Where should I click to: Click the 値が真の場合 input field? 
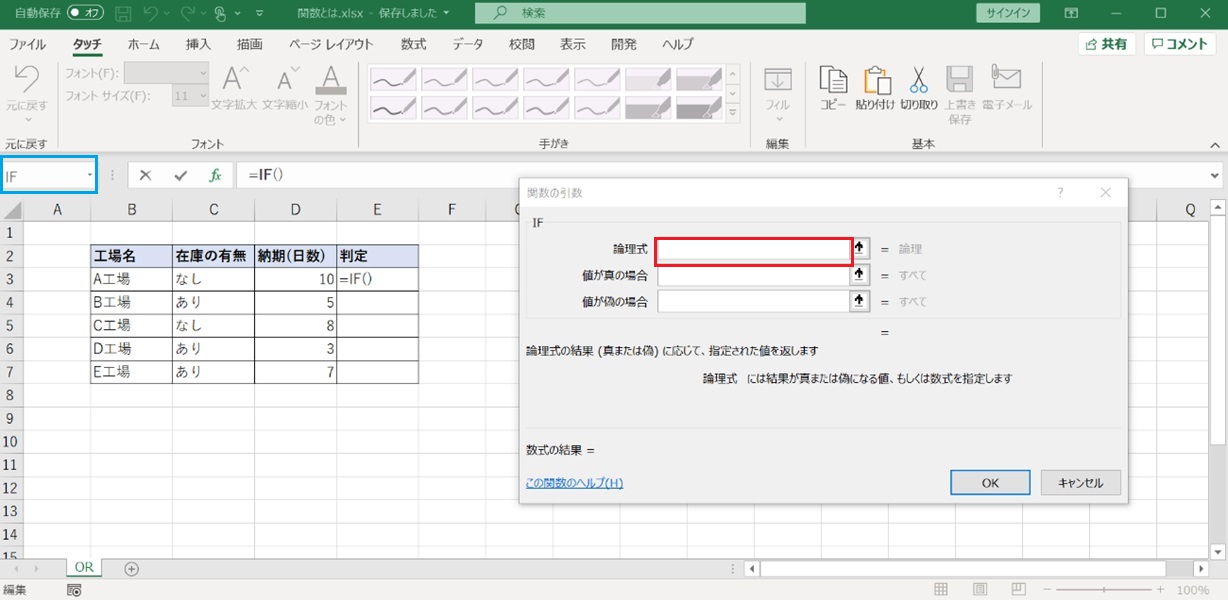(x=753, y=275)
